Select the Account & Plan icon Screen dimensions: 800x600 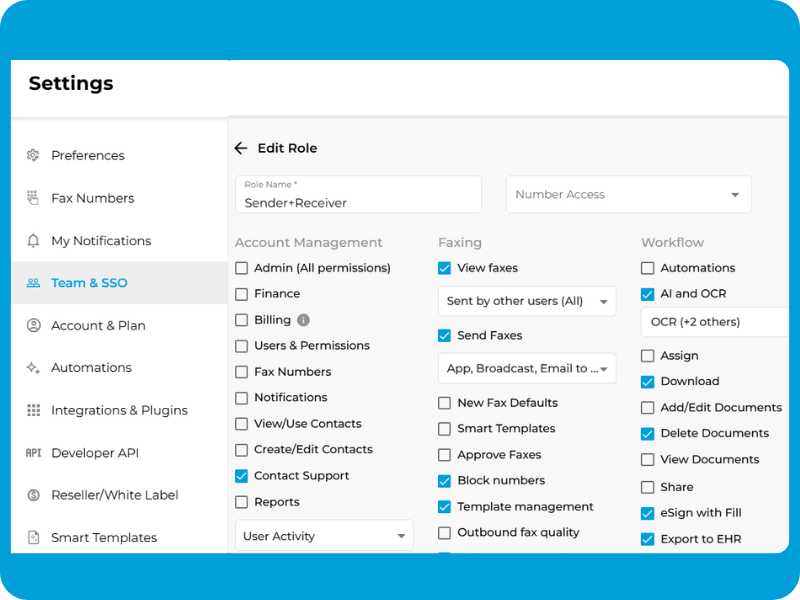pyautogui.click(x=33, y=325)
